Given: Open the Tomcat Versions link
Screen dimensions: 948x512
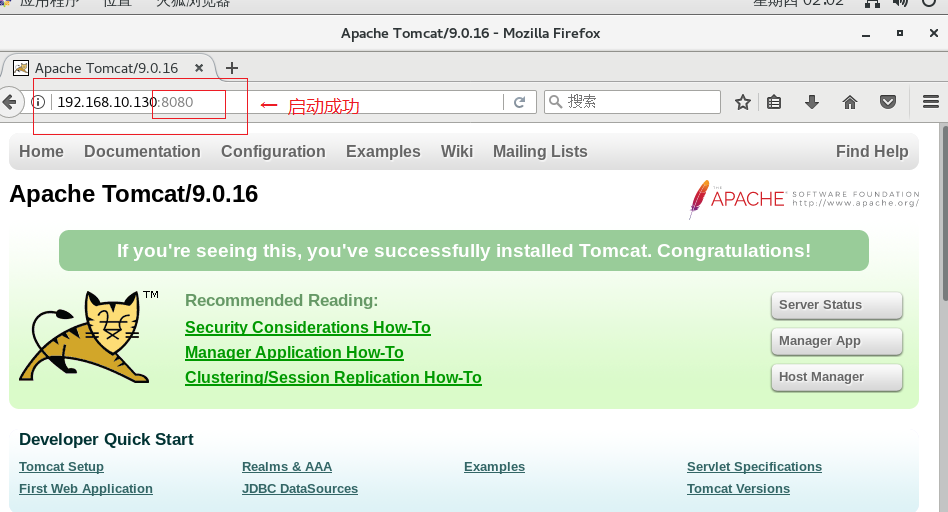Looking at the screenshot, I should point(738,488).
